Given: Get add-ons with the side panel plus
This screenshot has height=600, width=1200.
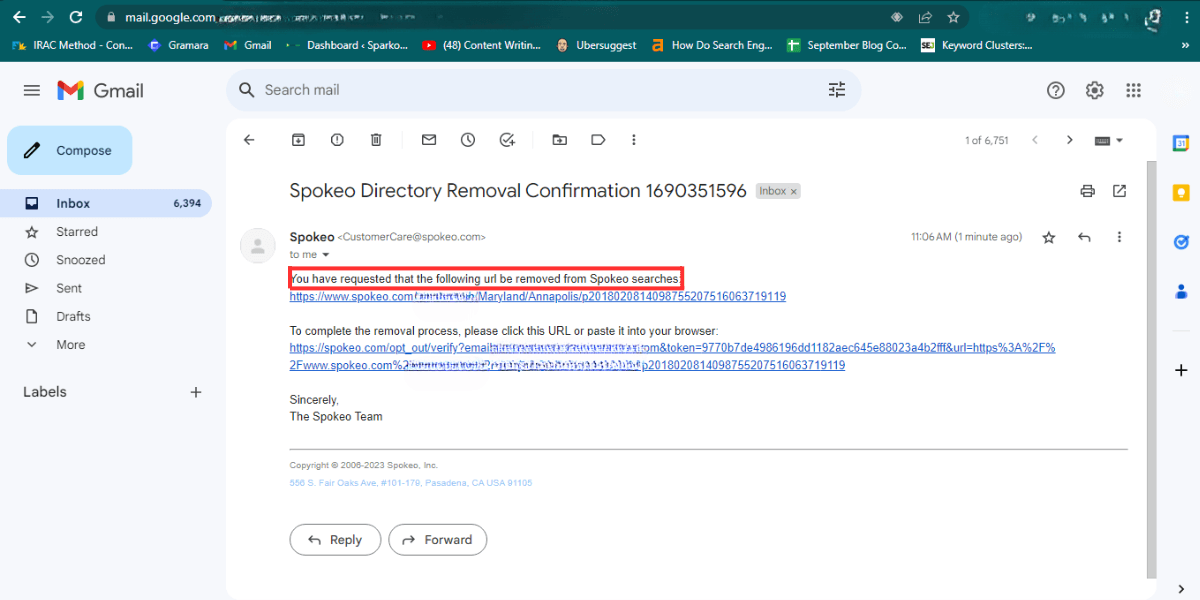Looking at the screenshot, I should point(1181,370).
